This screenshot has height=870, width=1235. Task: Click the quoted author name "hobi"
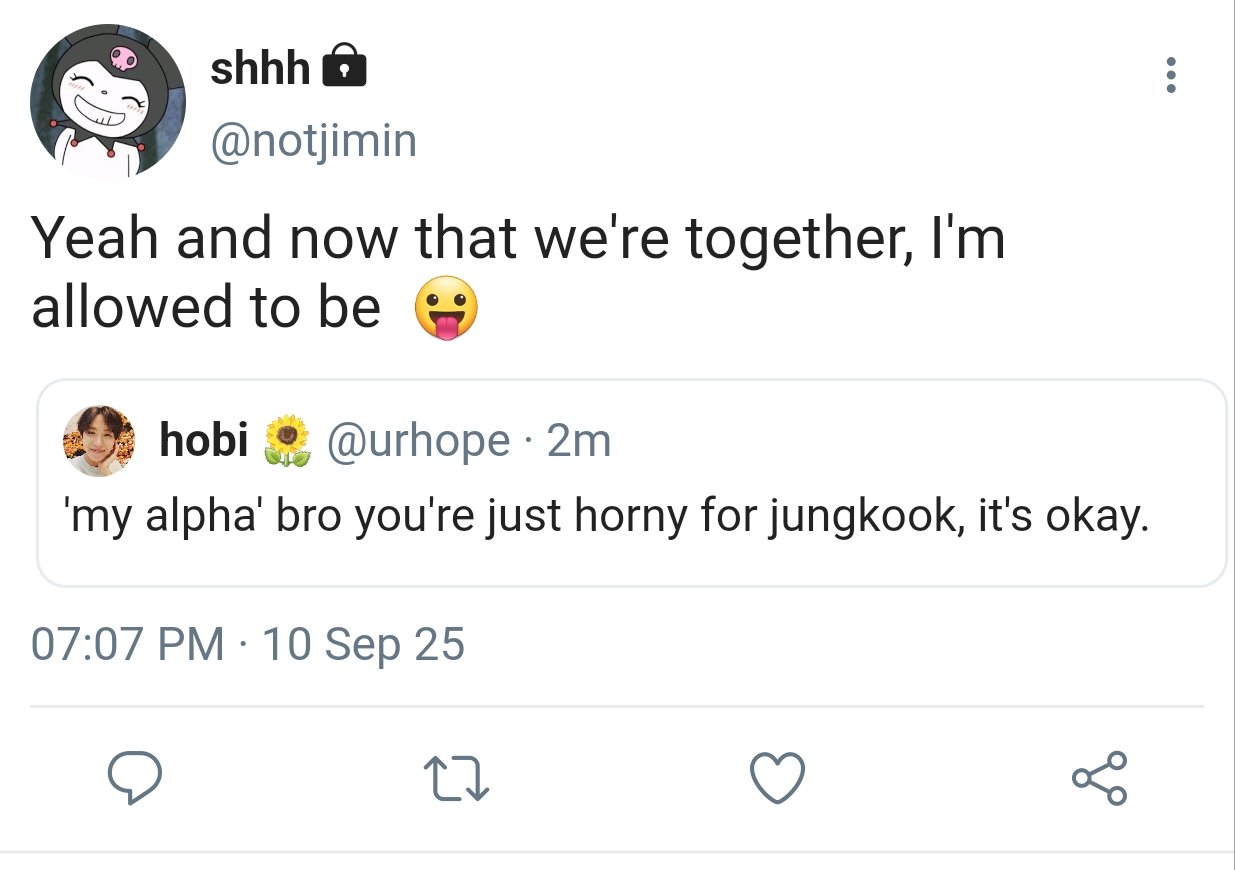tap(204, 440)
